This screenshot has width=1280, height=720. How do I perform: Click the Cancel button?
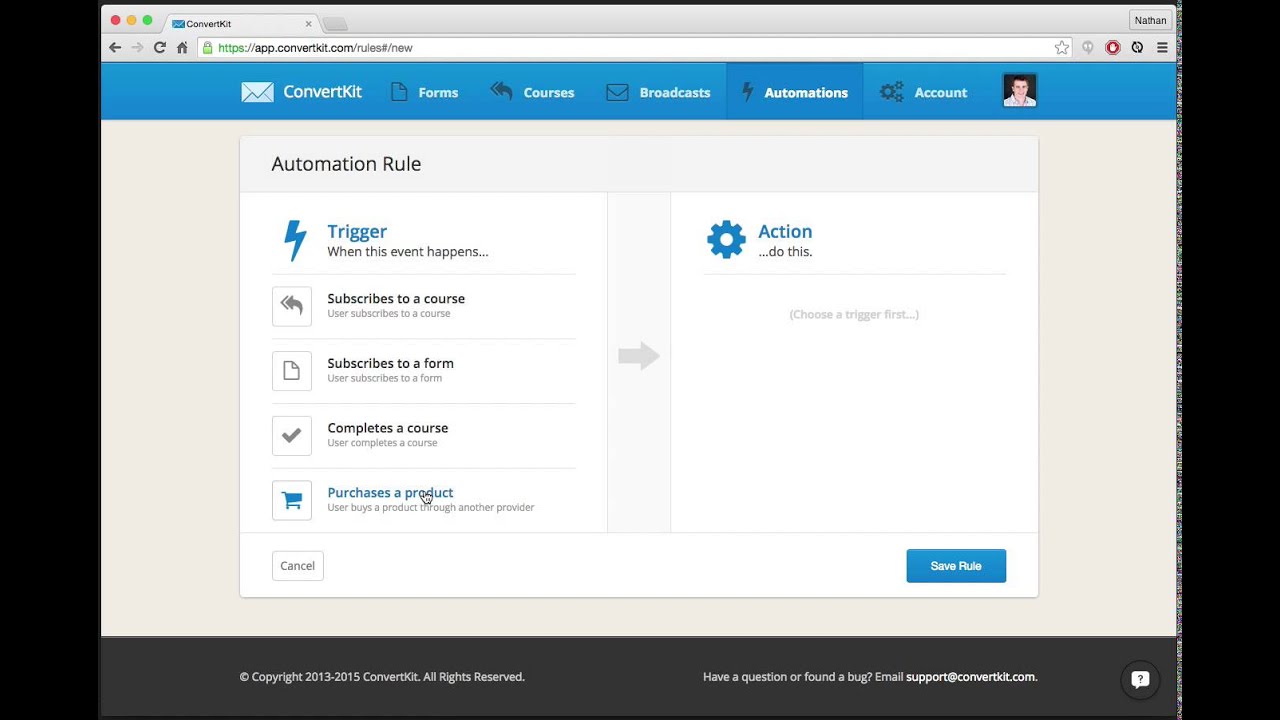(297, 566)
